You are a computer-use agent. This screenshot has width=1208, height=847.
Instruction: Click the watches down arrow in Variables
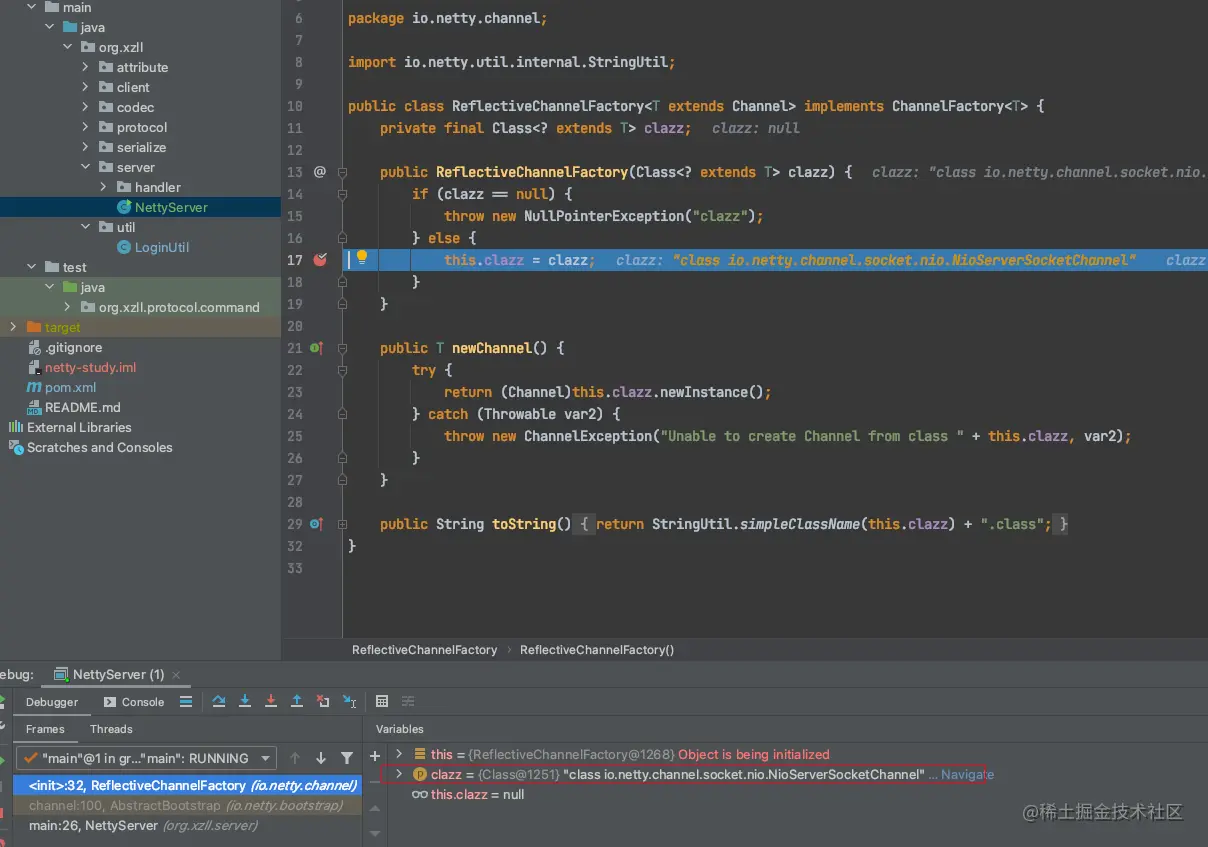pyautogui.click(x=375, y=832)
